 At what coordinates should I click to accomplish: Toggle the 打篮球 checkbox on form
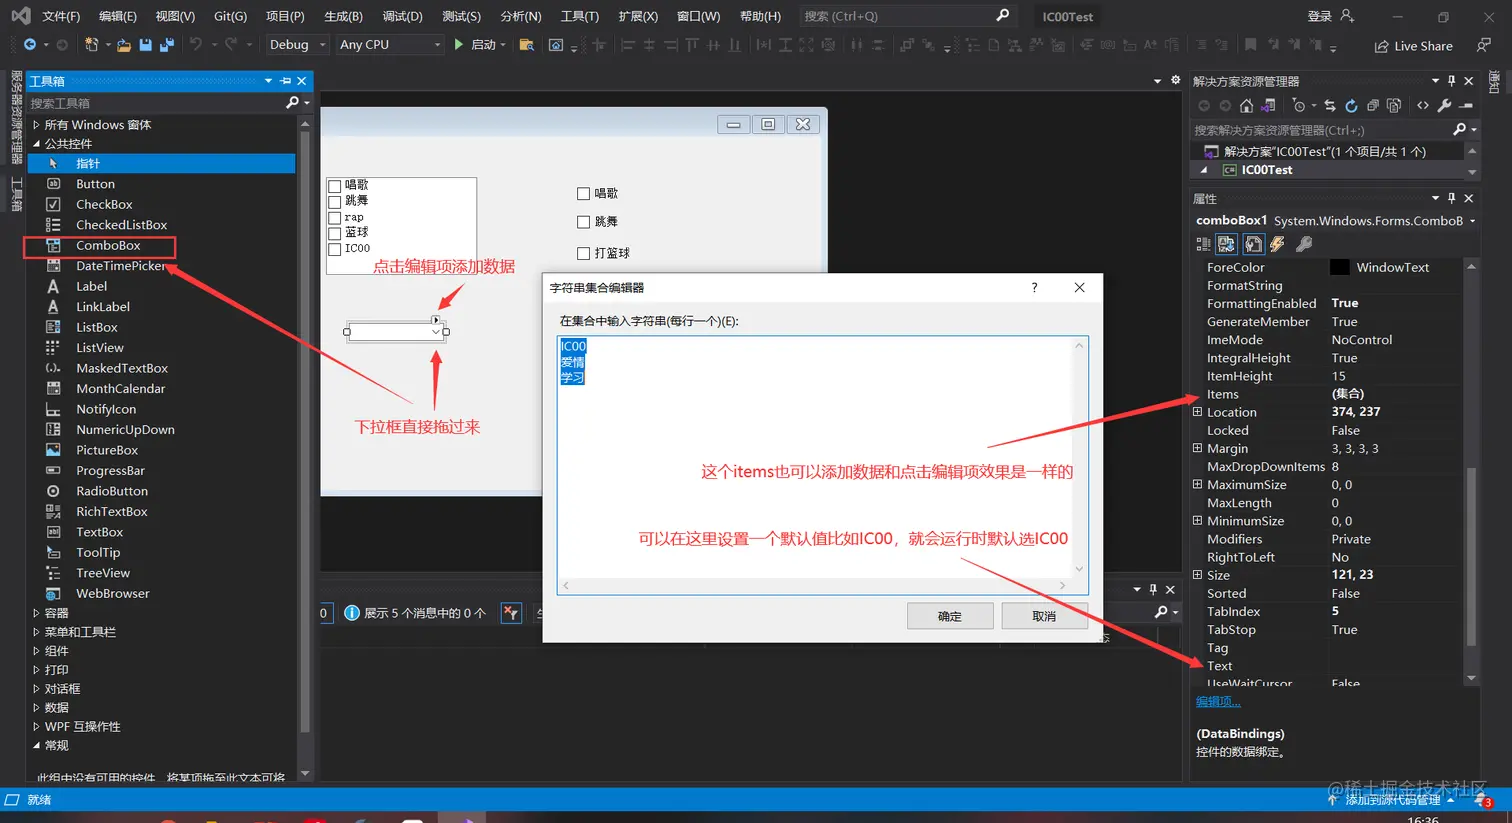point(583,254)
